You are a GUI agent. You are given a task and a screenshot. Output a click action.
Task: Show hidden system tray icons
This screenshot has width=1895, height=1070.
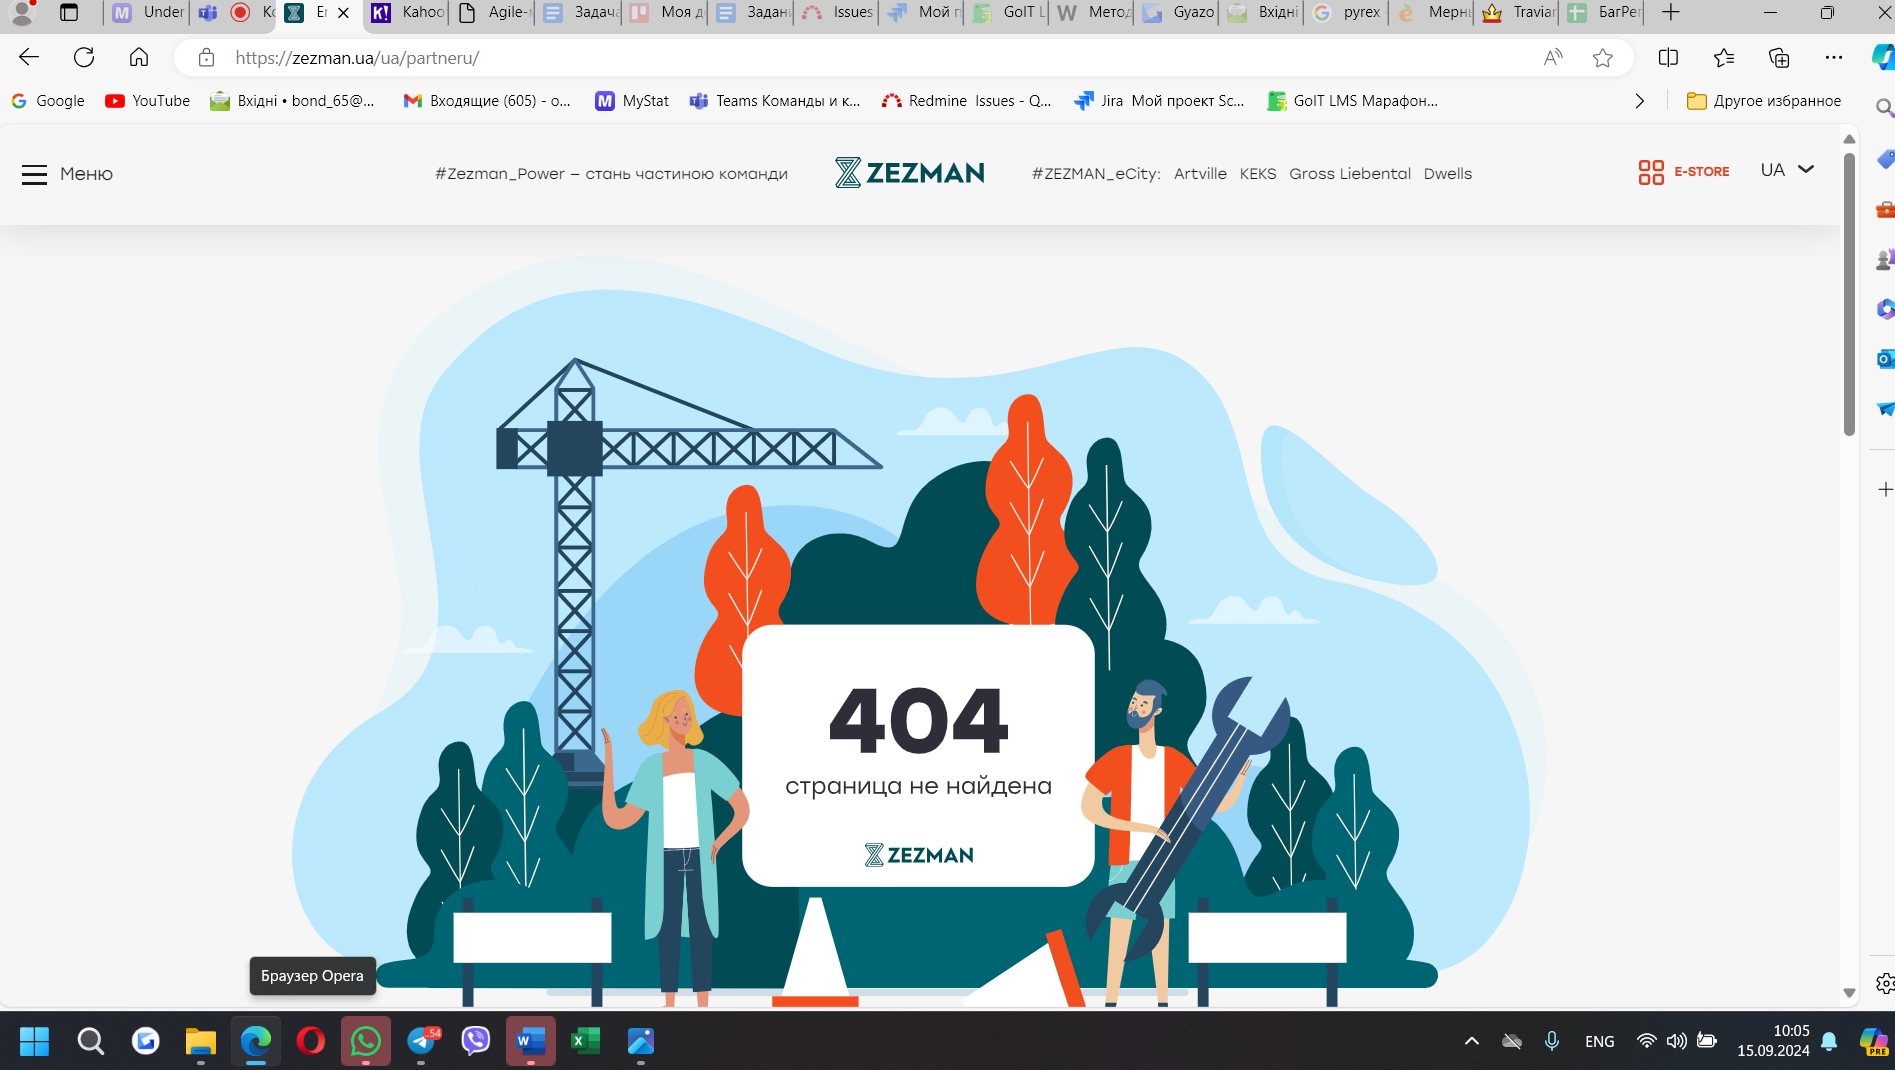pyautogui.click(x=1471, y=1041)
